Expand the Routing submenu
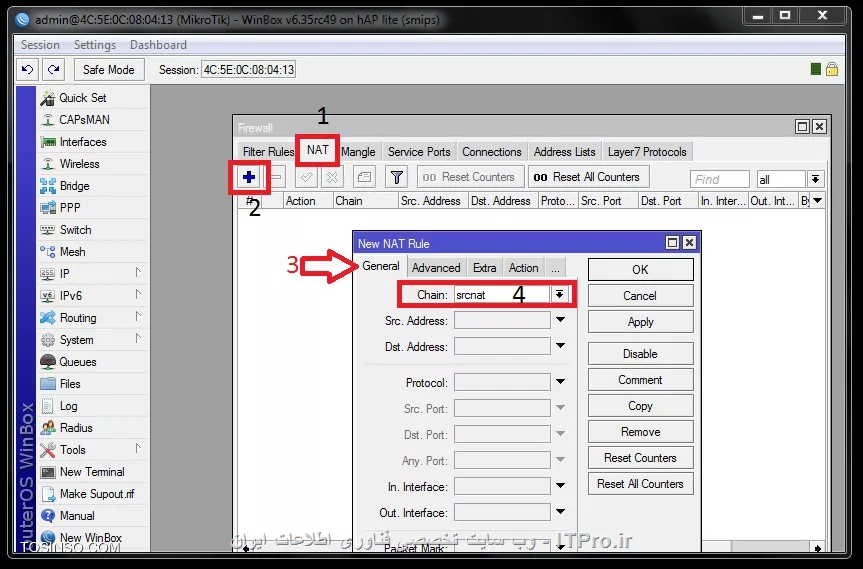The width and height of the screenshot is (863, 569). click(x=138, y=316)
